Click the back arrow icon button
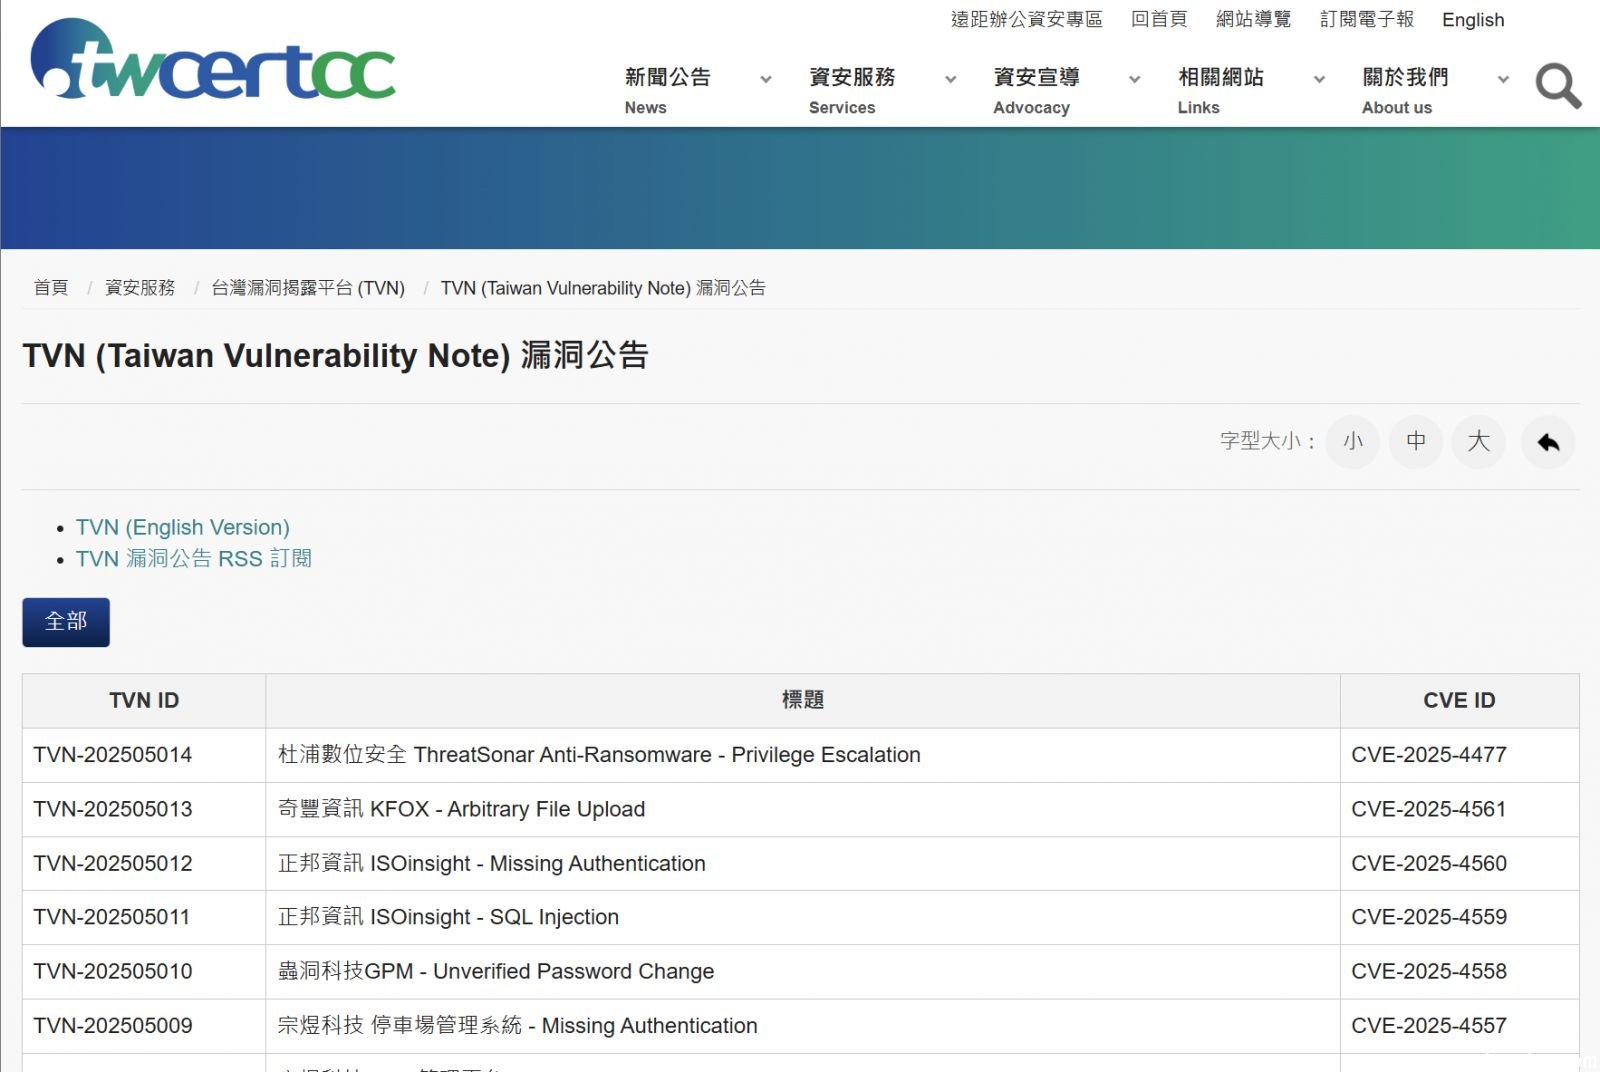The image size is (1600, 1072). 1548,442
